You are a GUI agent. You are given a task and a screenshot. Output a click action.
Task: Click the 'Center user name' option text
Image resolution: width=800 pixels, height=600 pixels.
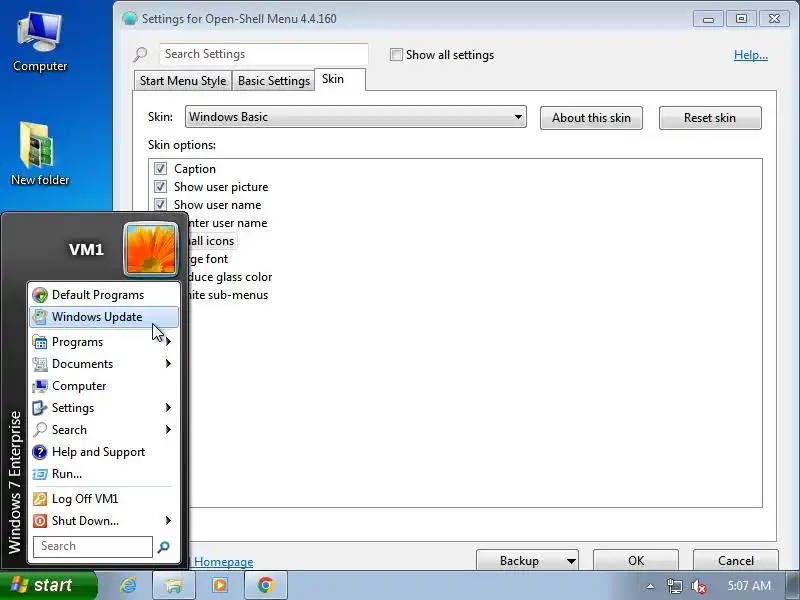tap(228, 223)
